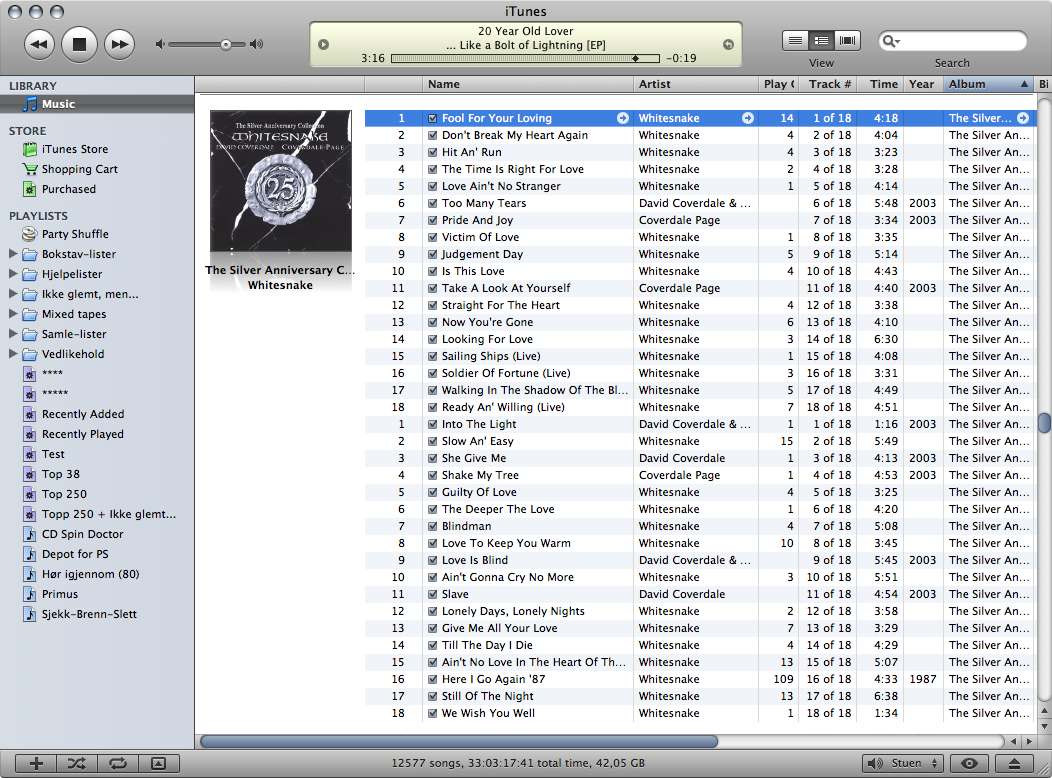Expand the Samle-lister folder
This screenshot has height=778, width=1052.
point(13,333)
